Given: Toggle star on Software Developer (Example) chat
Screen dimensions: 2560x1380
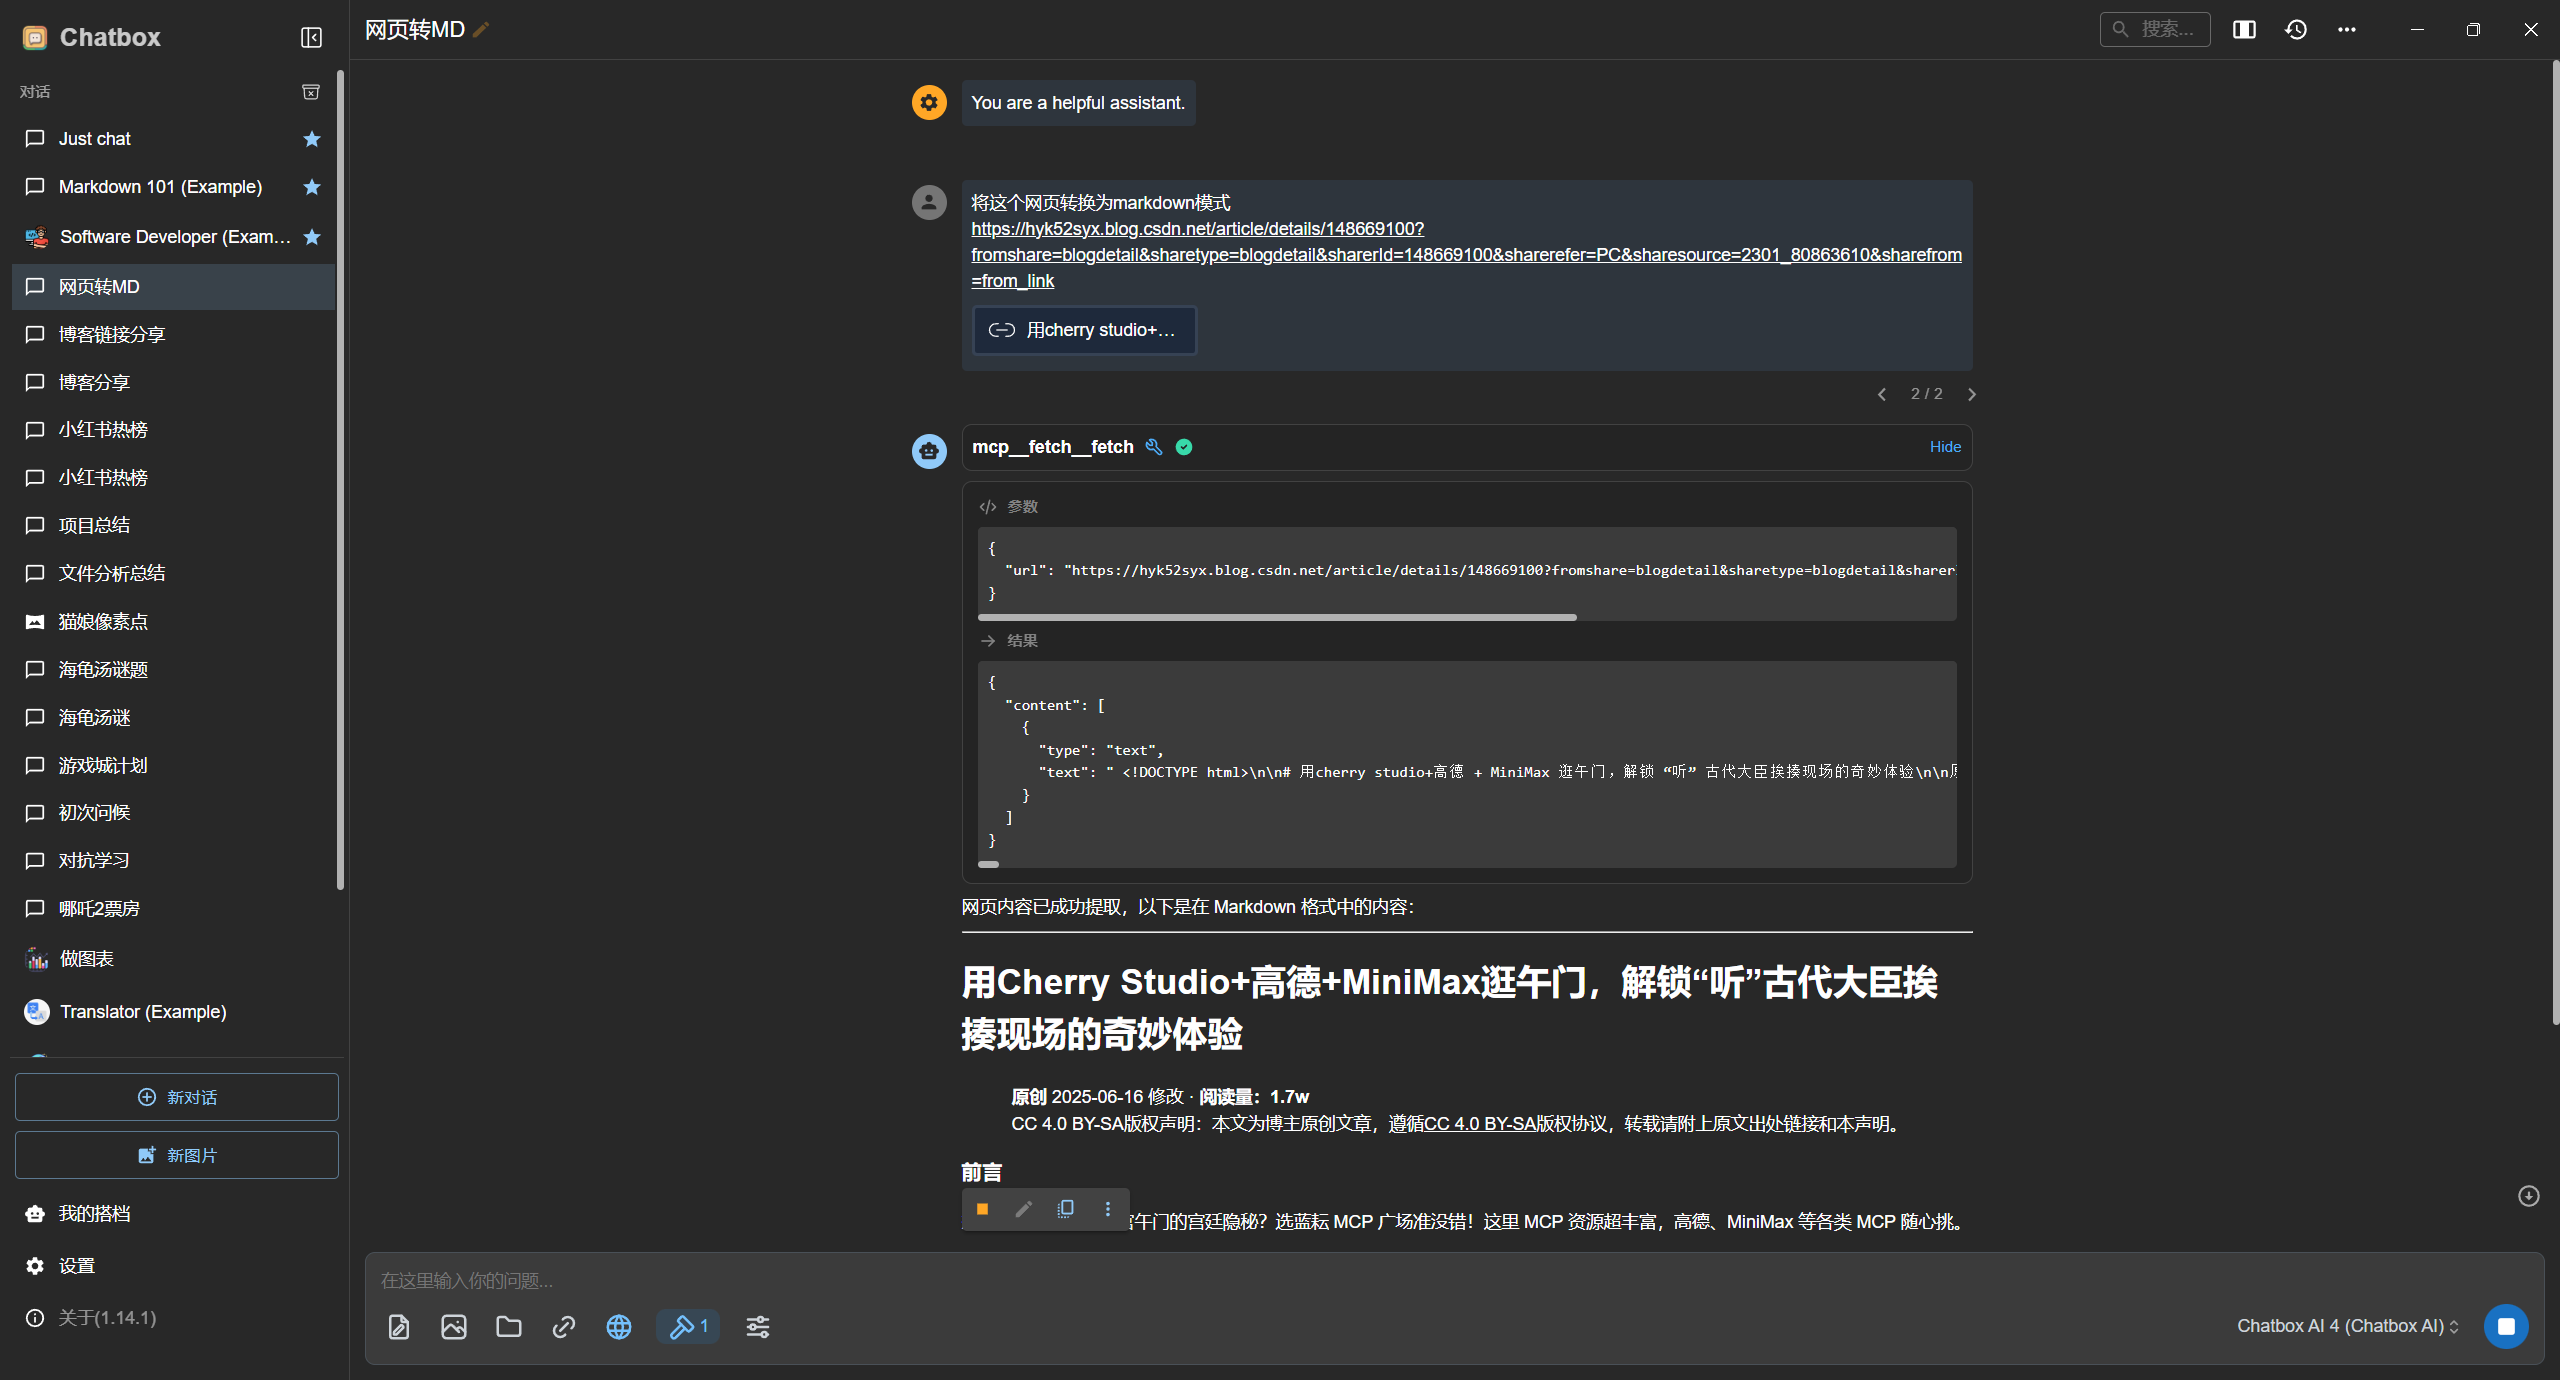Looking at the screenshot, I should click(x=312, y=237).
